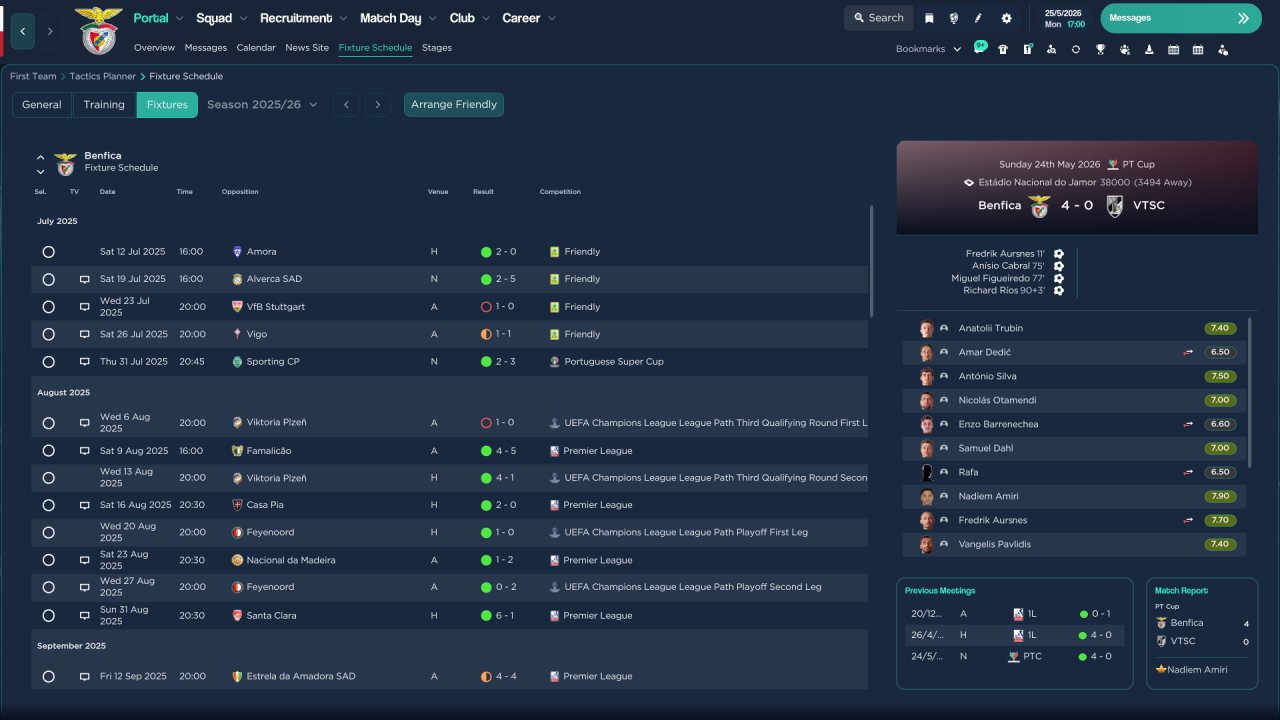
Task: Open the world globe icon in top bar
Action: (x=954, y=18)
